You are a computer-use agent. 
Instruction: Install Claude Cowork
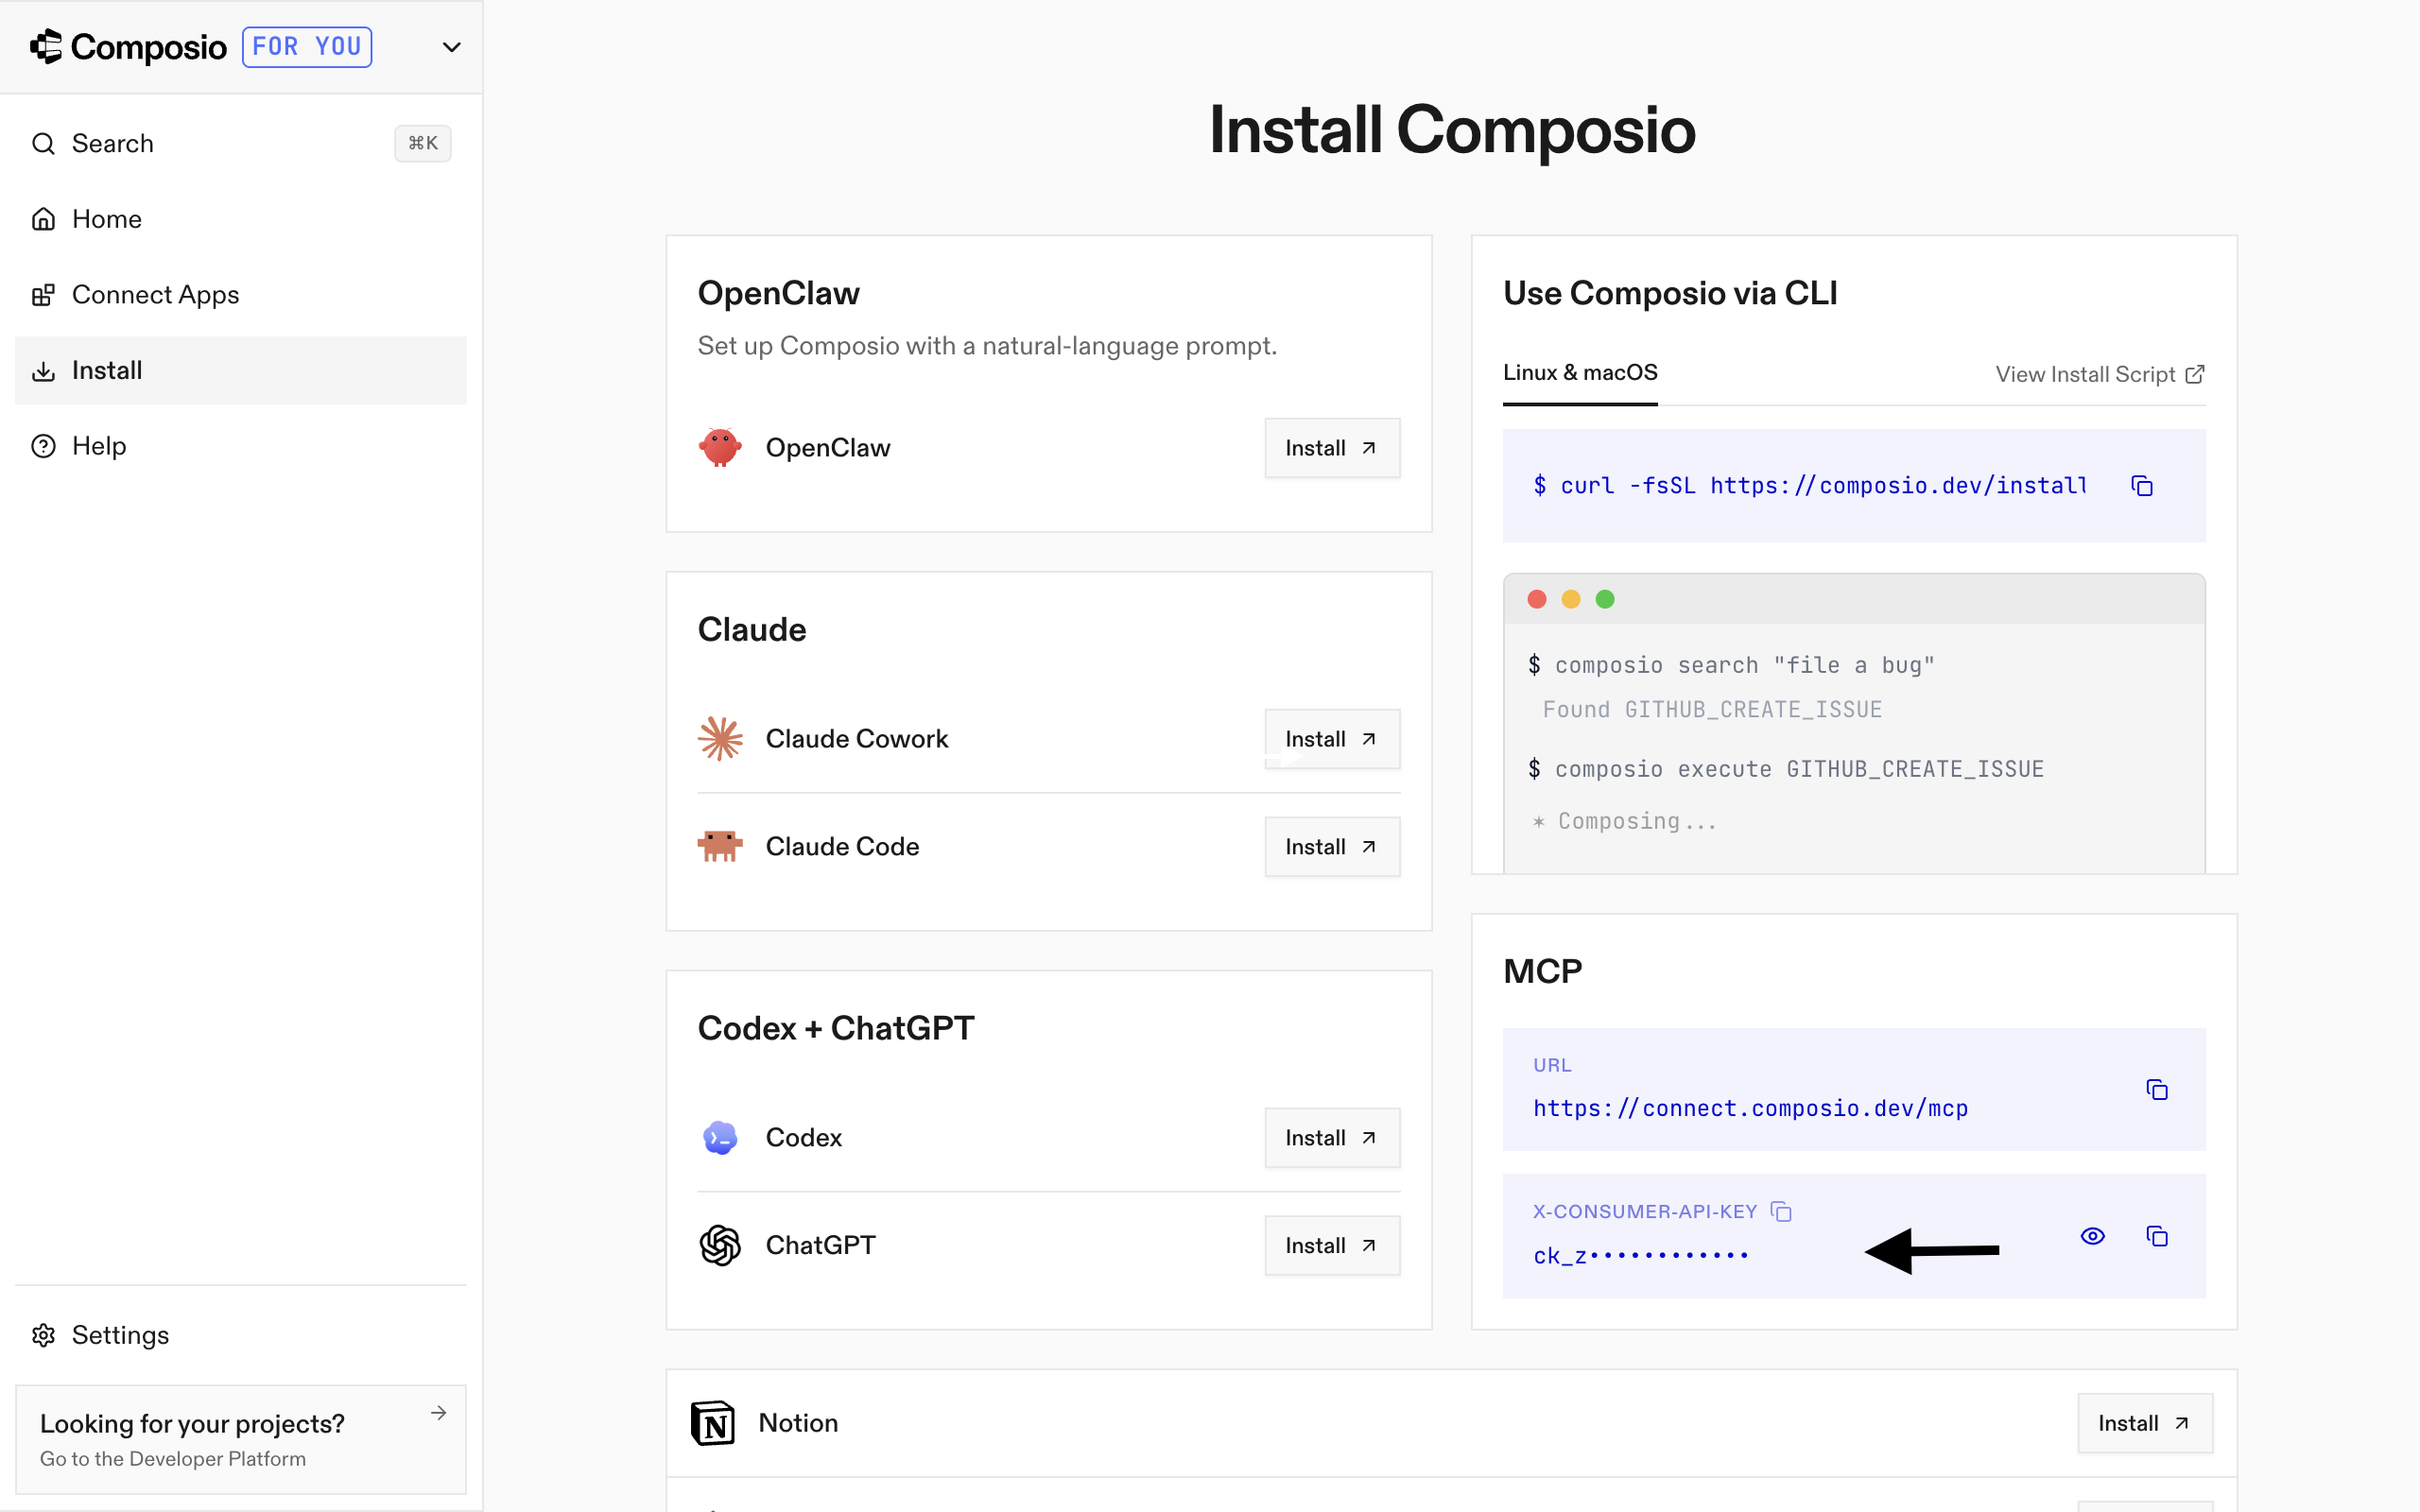point(1332,739)
